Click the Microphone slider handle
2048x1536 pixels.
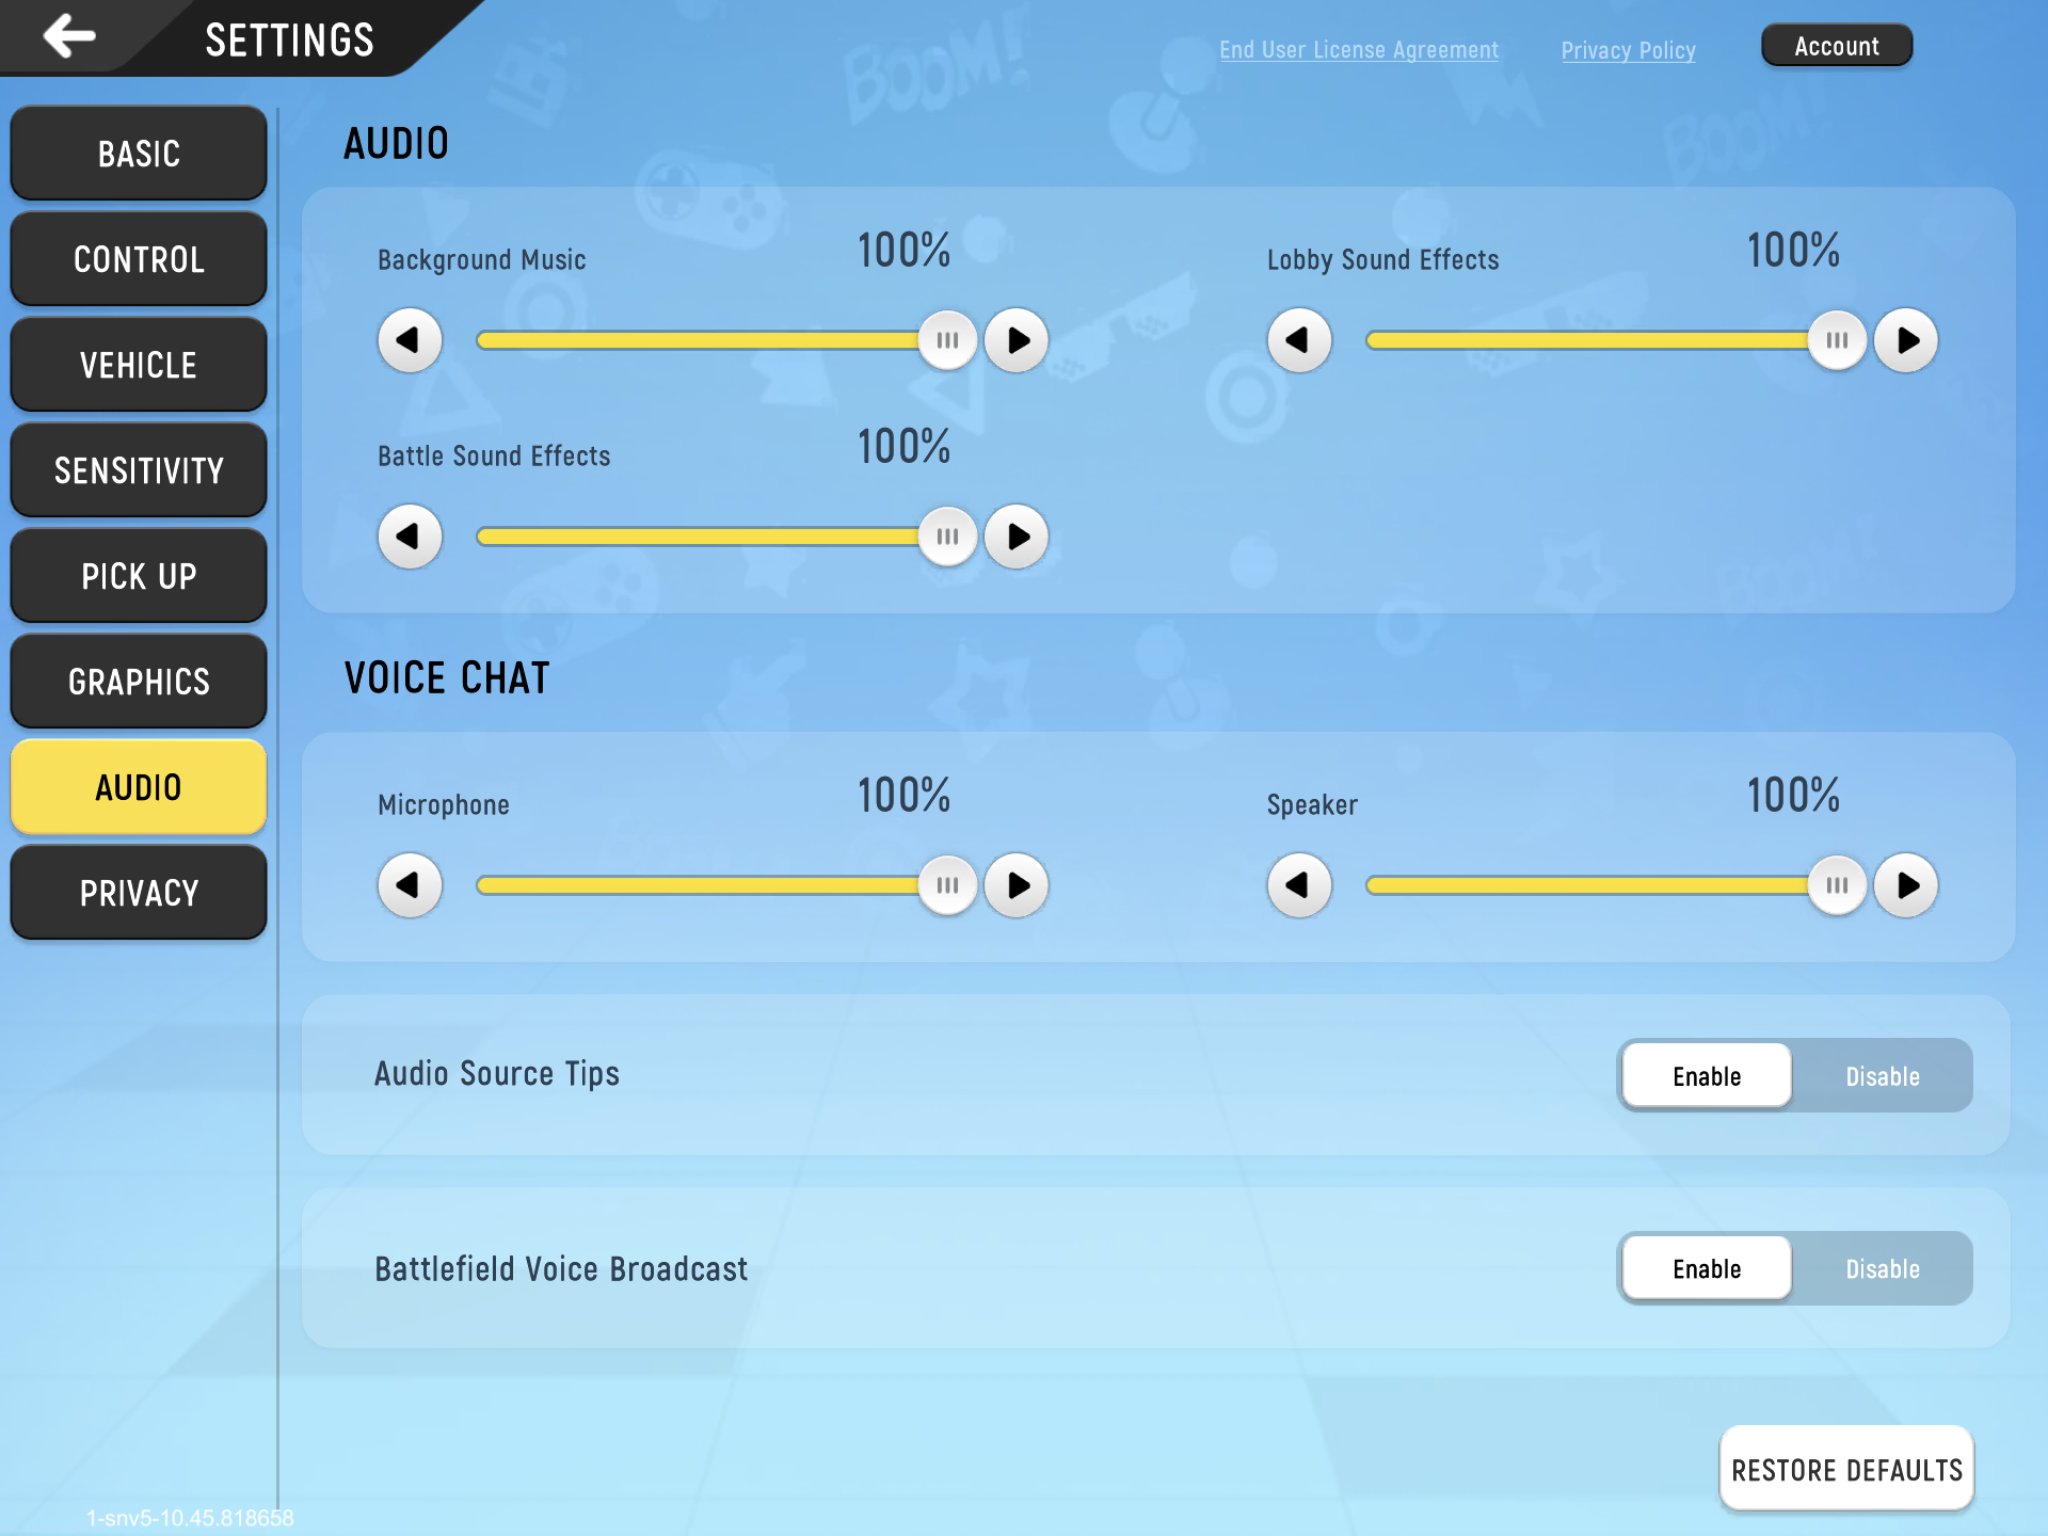[947, 885]
